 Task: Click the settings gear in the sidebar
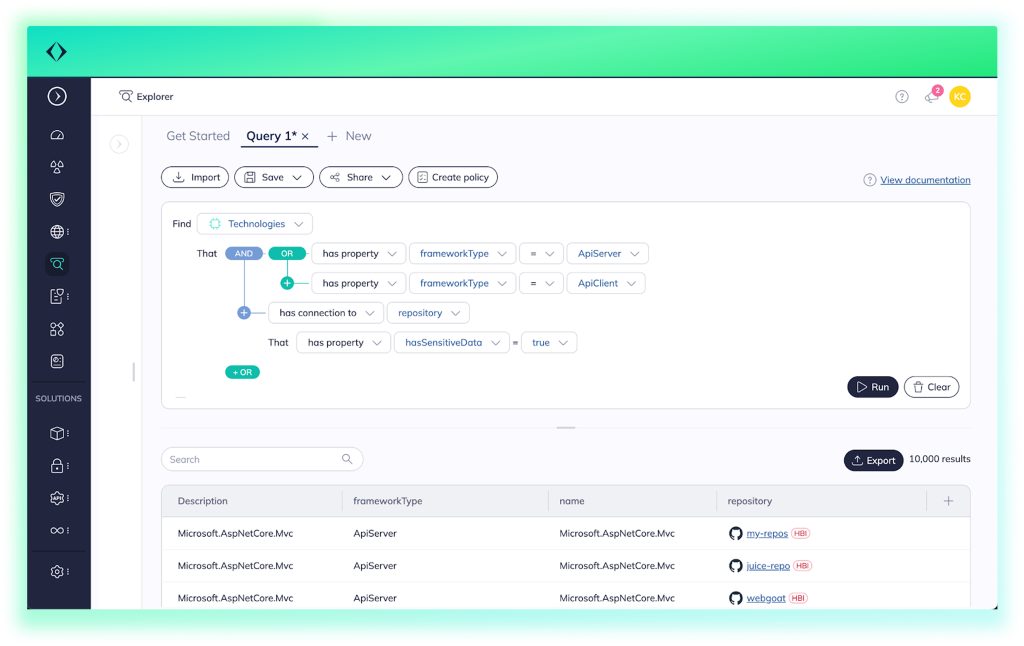coord(57,571)
